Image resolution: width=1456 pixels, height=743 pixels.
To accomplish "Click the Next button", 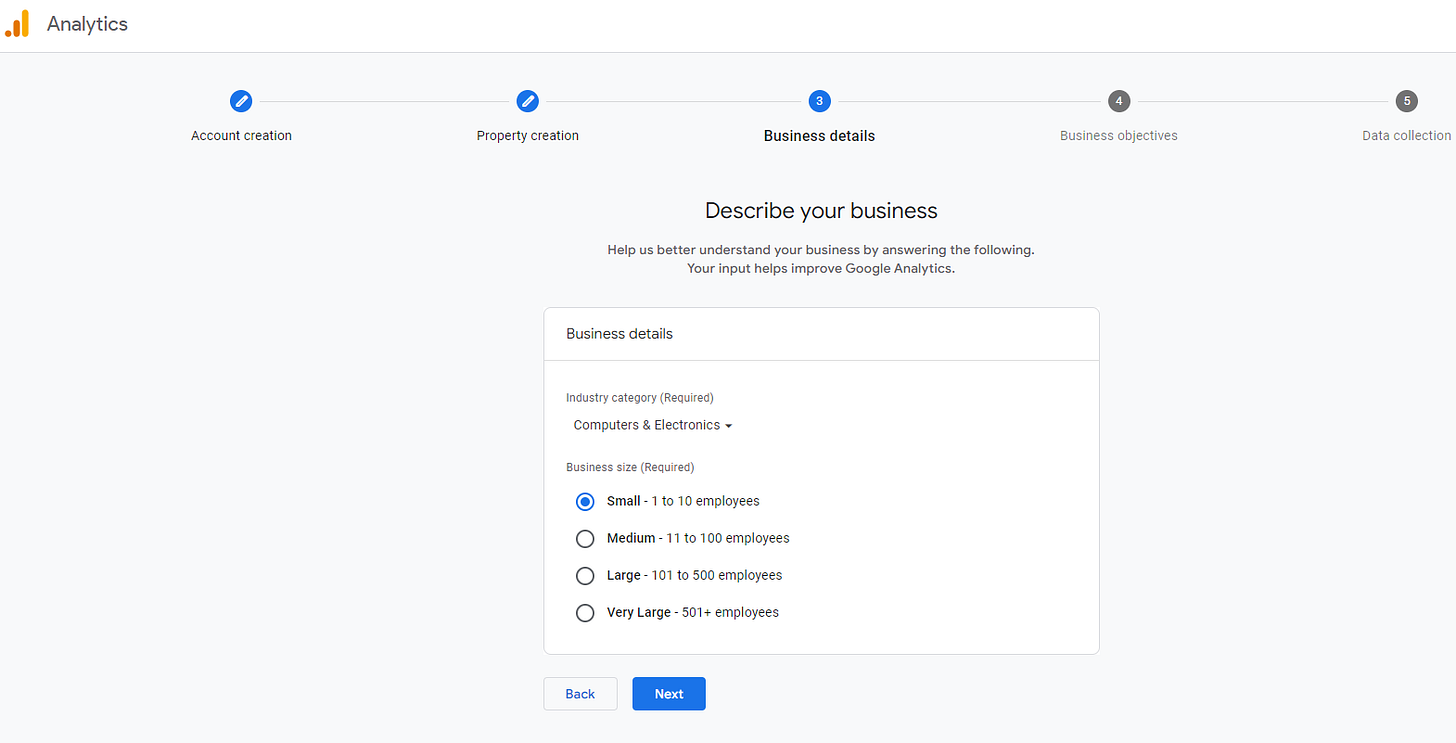I will (669, 694).
